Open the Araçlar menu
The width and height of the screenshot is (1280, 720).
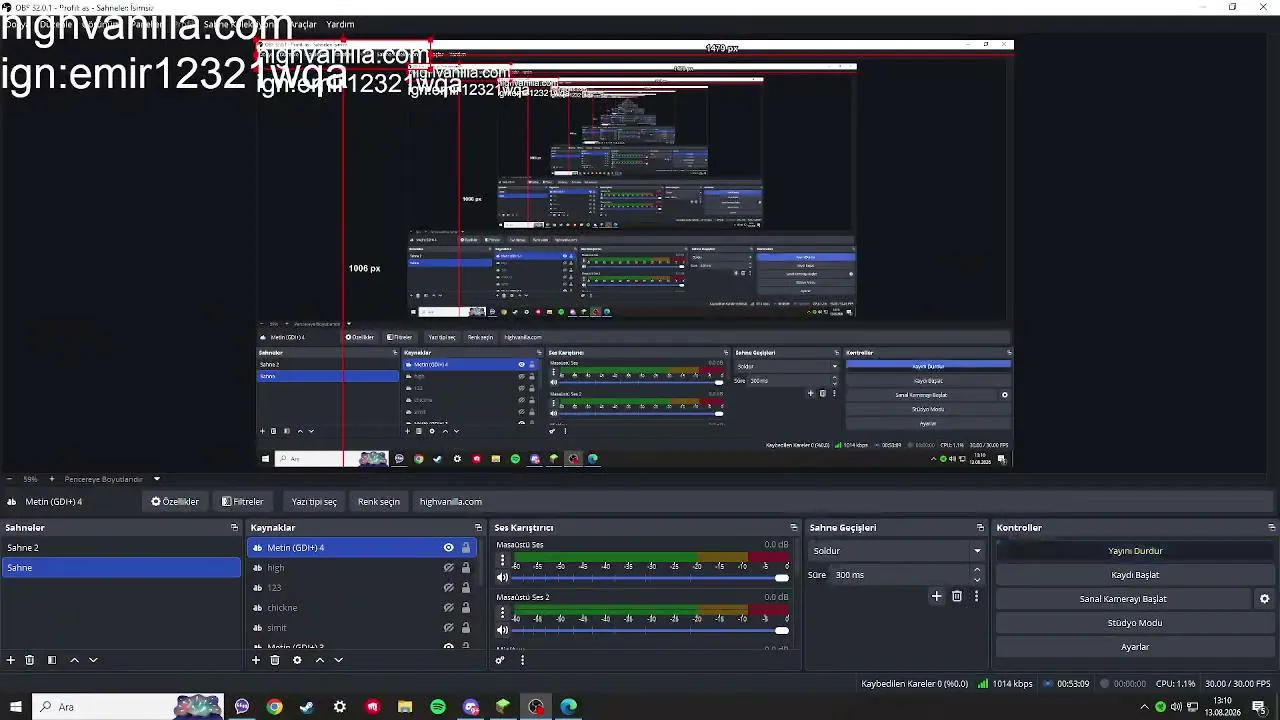tap(303, 24)
